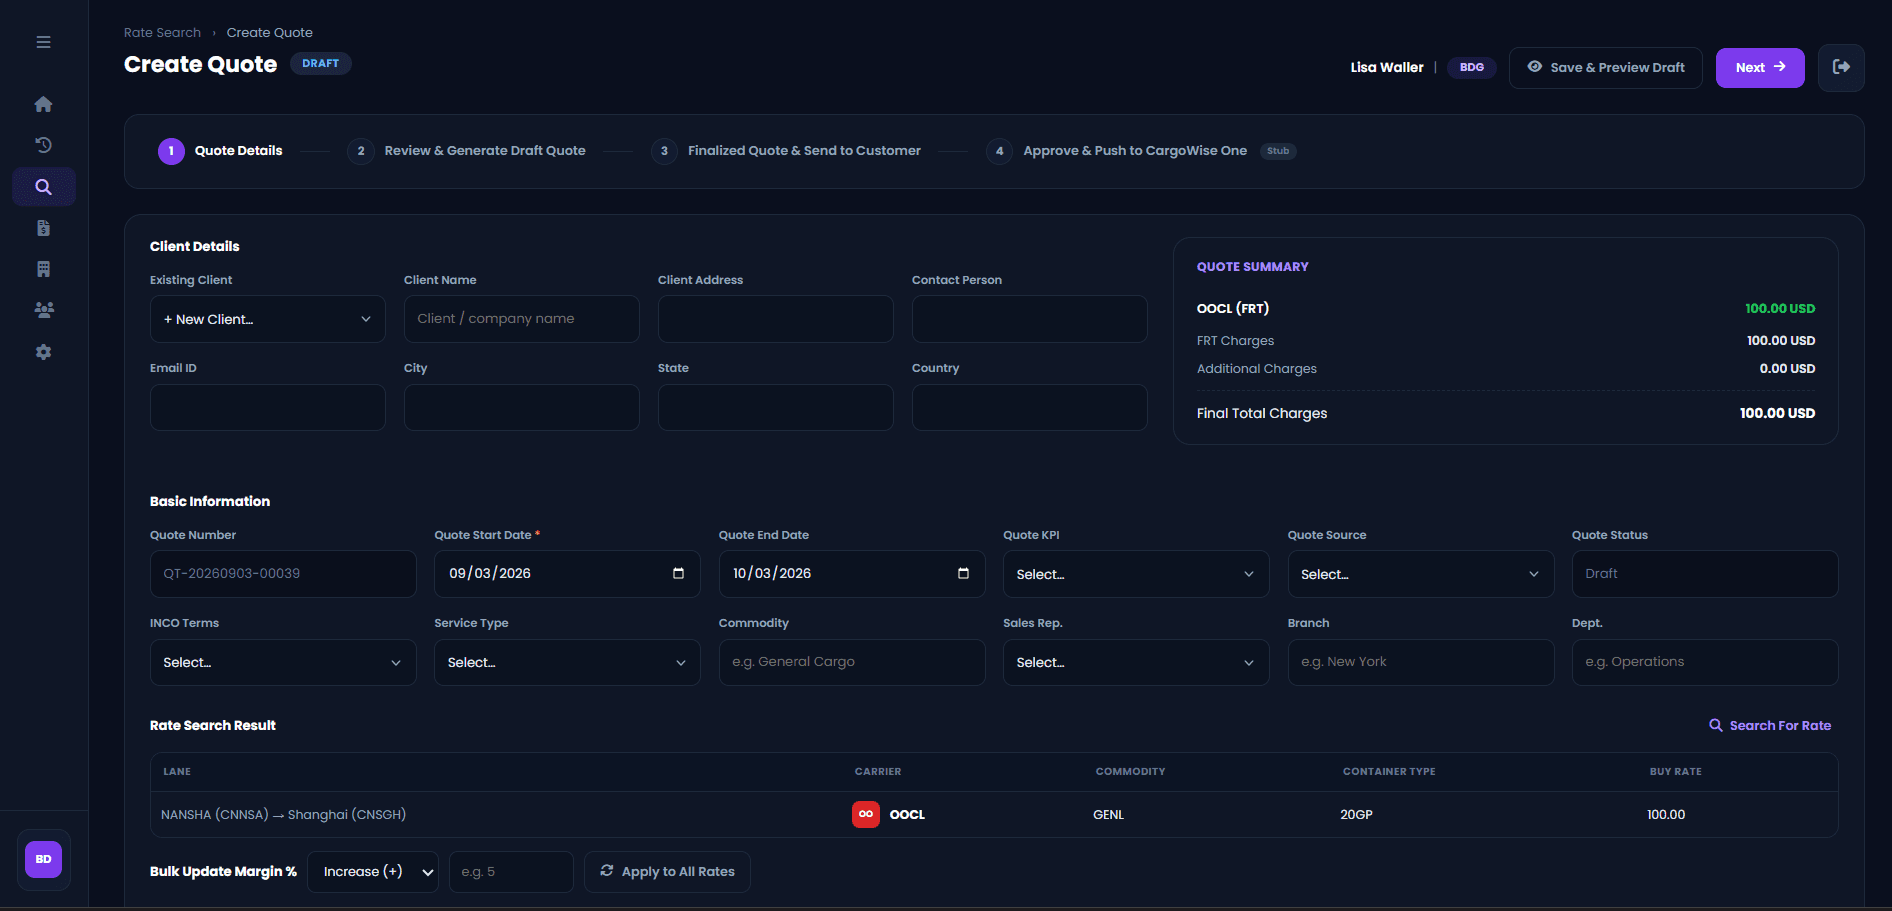Toggle the hamburger menu icon
1892x911 pixels.
[43, 42]
